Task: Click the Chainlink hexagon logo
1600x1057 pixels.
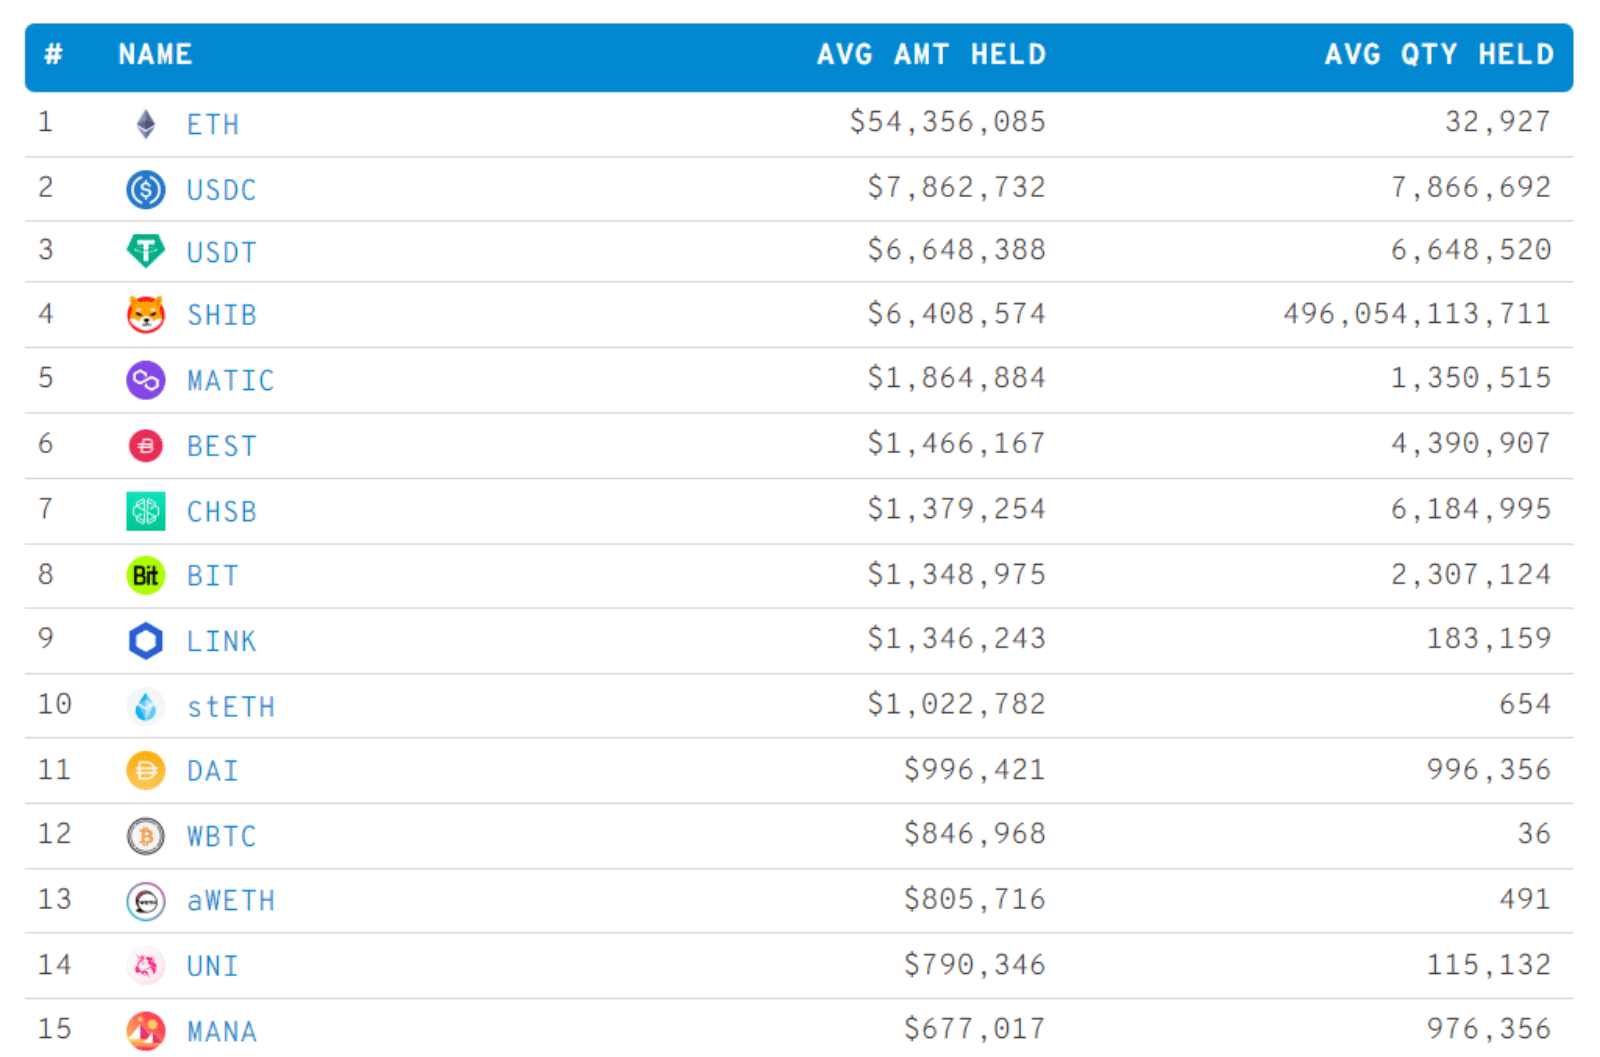Action: click(146, 640)
